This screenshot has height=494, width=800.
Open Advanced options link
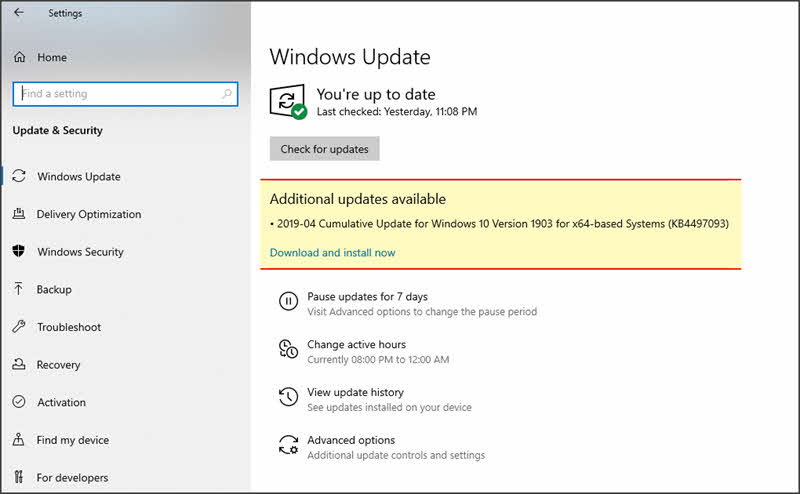(x=351, y=440)
